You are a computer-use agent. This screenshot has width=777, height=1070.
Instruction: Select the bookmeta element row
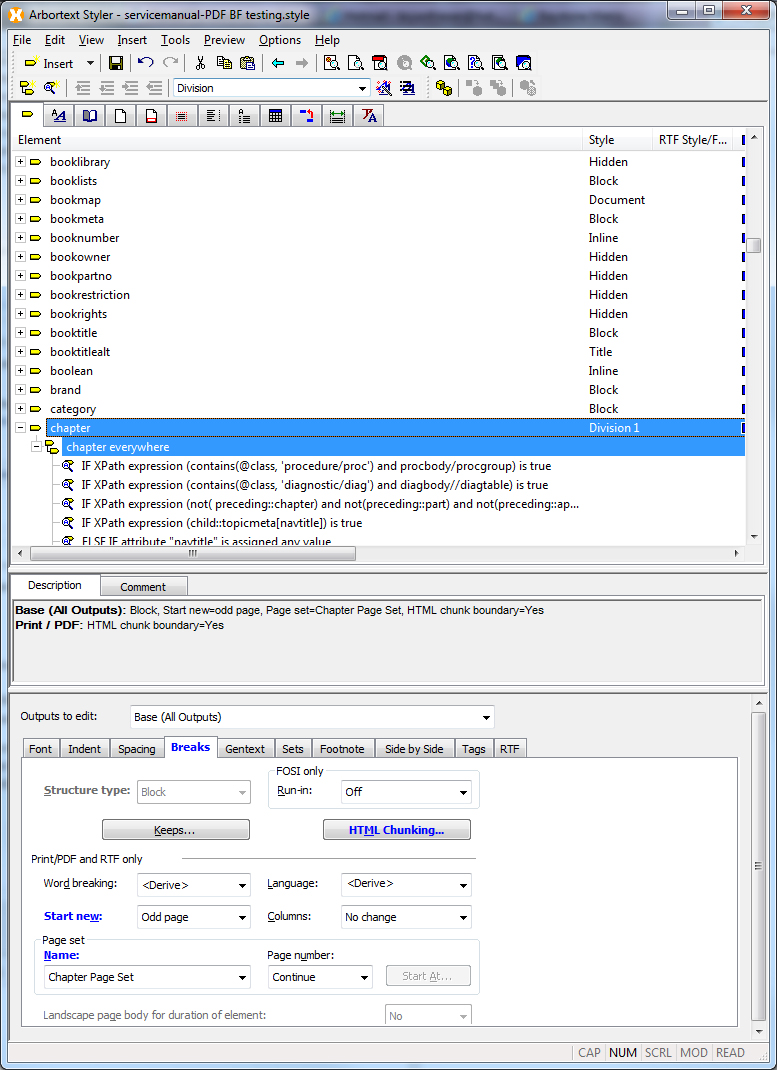pyautogui.click(x=378, y=219)
